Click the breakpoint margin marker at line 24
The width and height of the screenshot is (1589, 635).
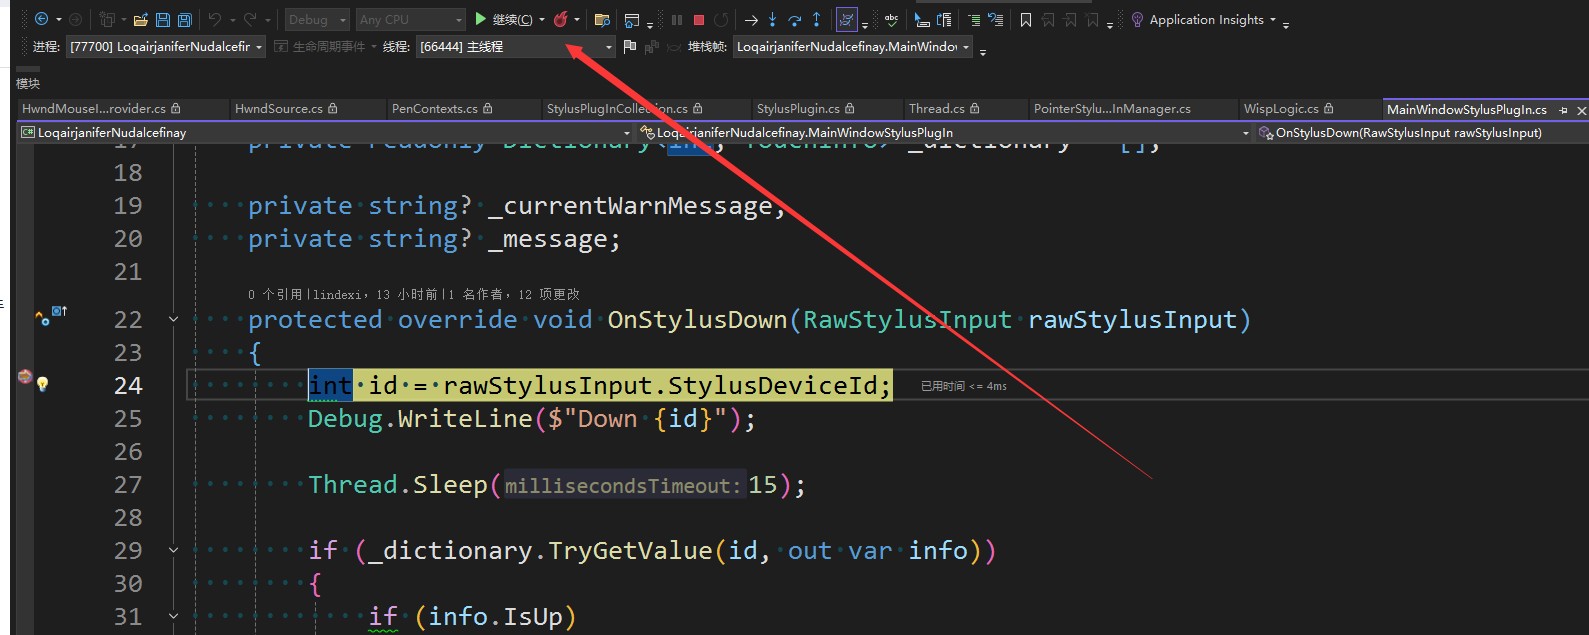[x=25, y=377]
